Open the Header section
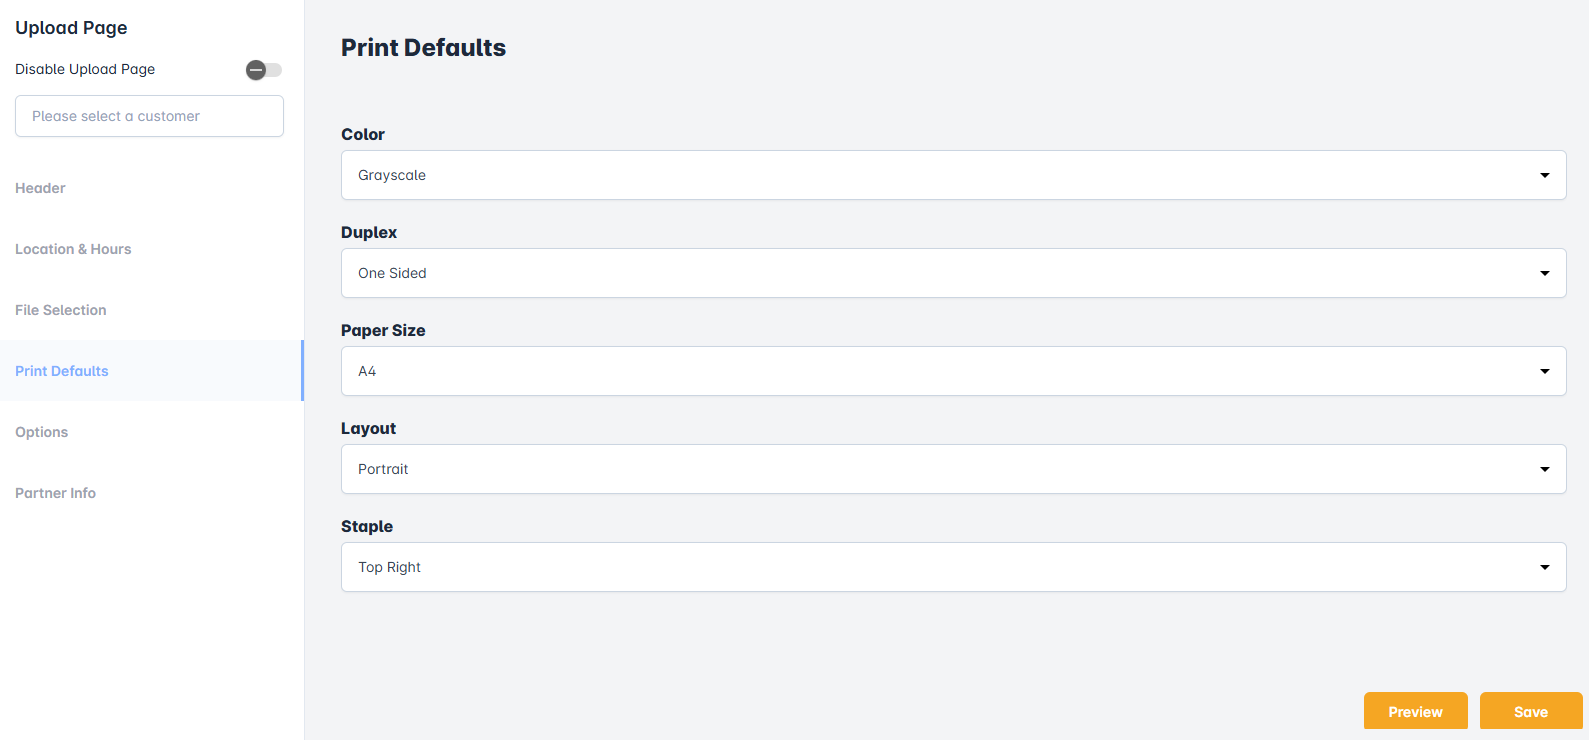 pos(41,188)
